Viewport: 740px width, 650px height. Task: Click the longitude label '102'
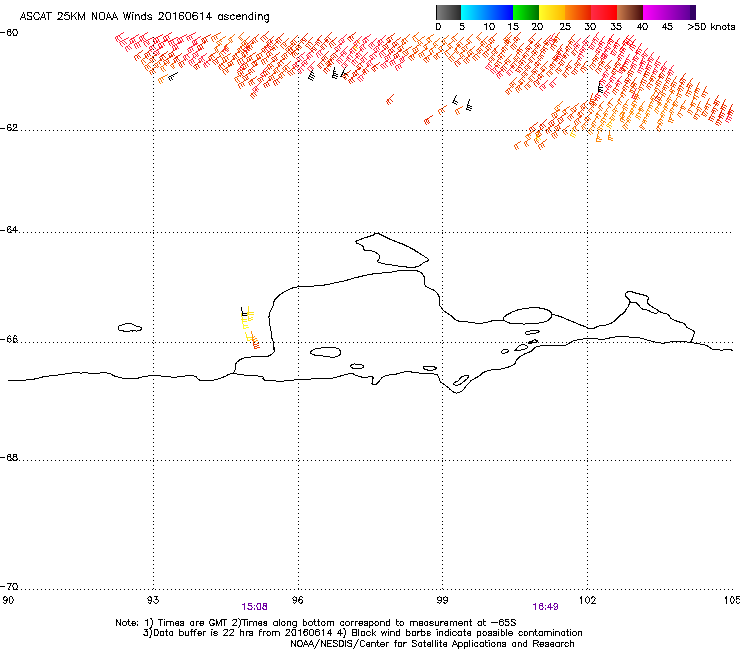(587, 600)
